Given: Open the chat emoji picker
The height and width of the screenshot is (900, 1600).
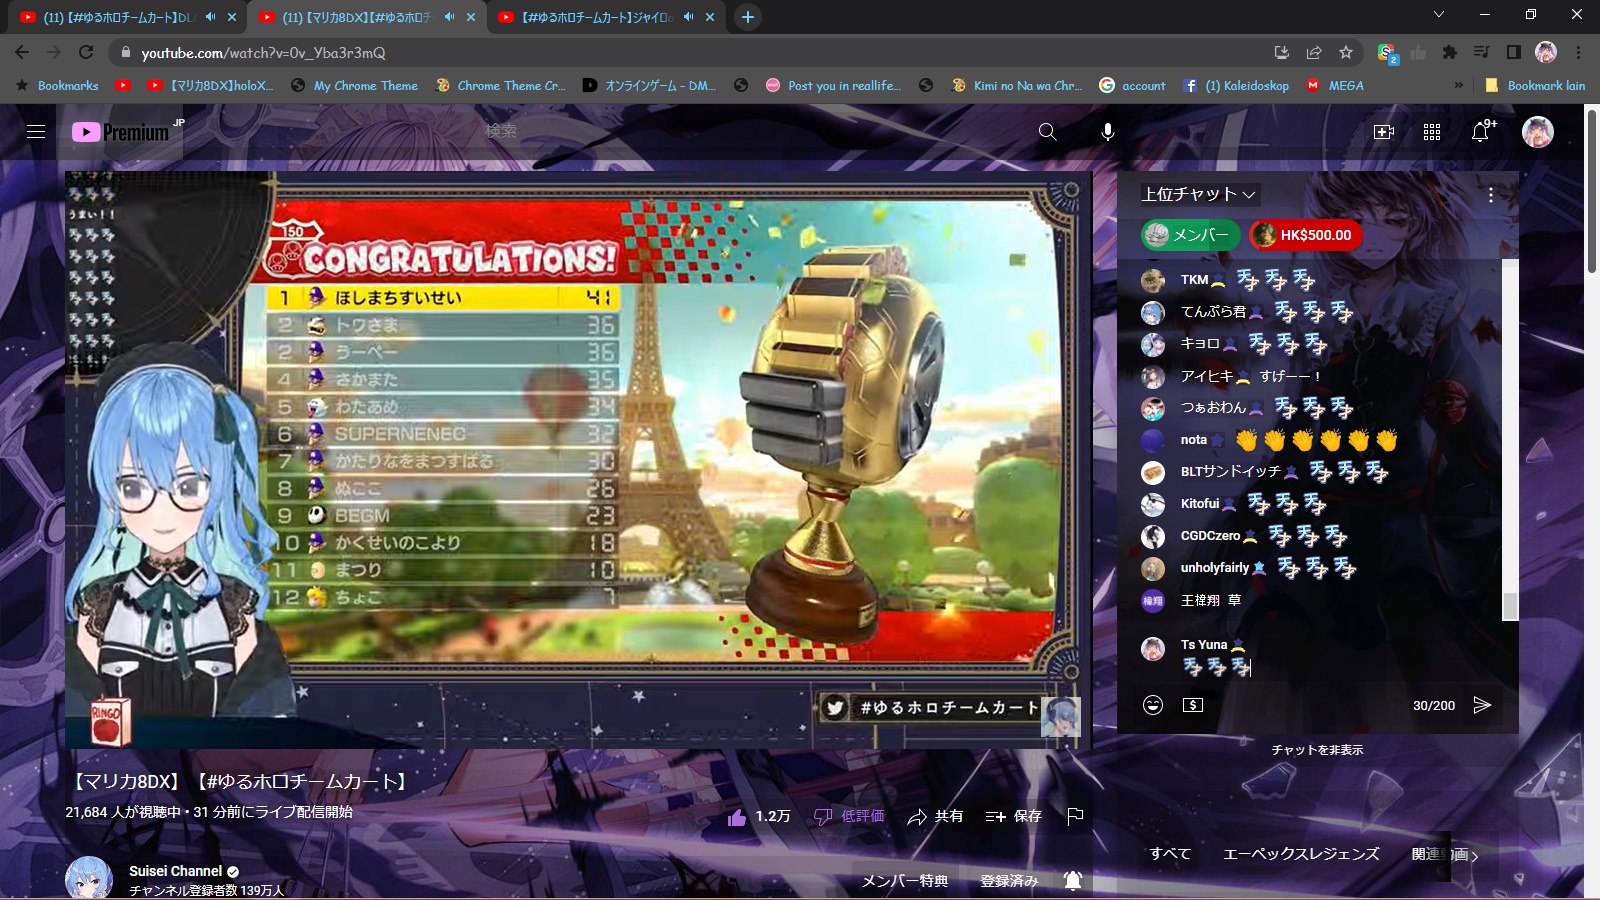Looking at the screenshot, I should pos(1153,705).
